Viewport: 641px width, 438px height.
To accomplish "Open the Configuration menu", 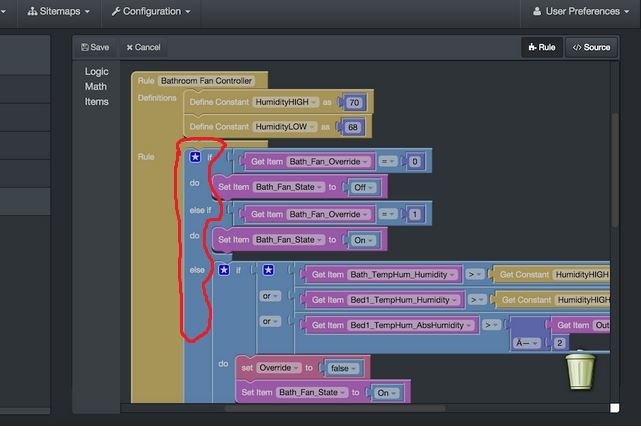I will tap(151, 11).
